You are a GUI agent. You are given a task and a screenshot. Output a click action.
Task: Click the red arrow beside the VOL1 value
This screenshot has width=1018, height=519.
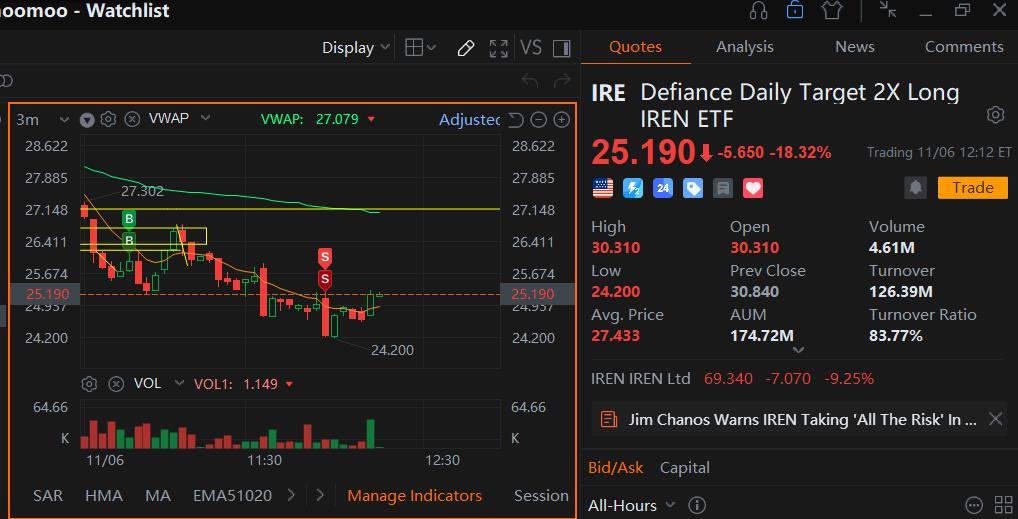point(289,385)
